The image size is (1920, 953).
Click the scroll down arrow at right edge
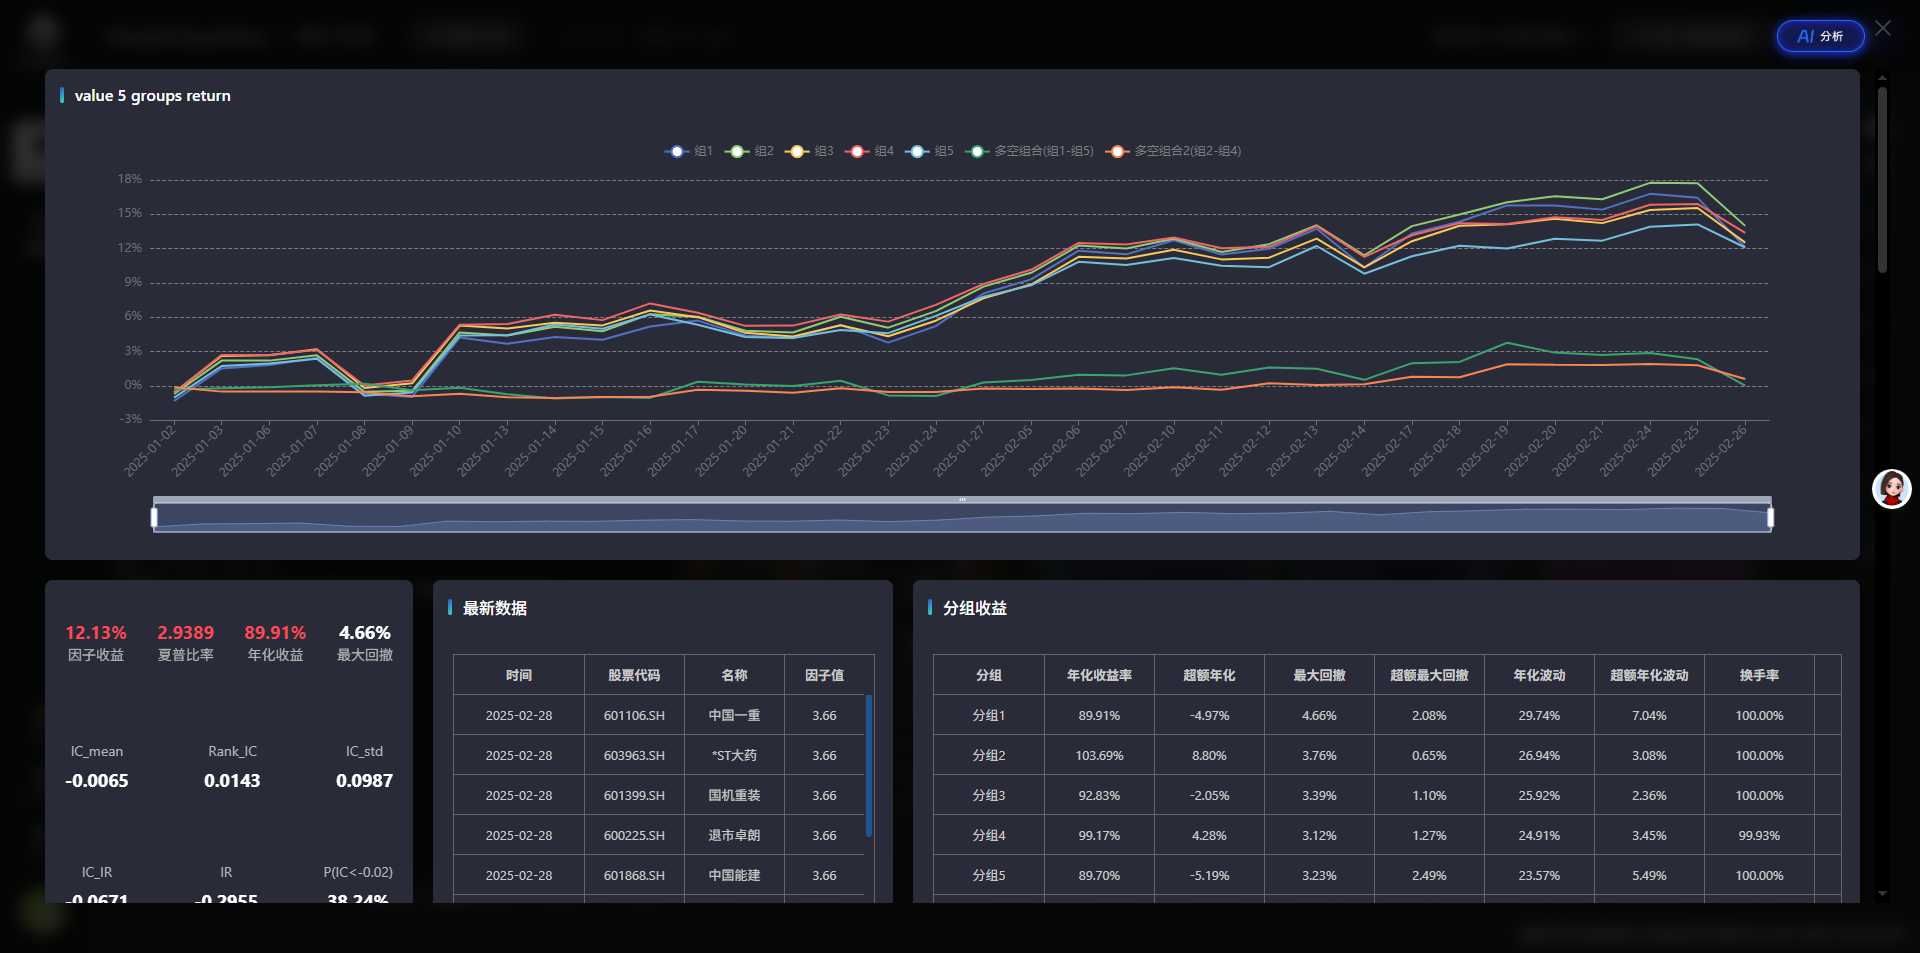coord(1882,893)
